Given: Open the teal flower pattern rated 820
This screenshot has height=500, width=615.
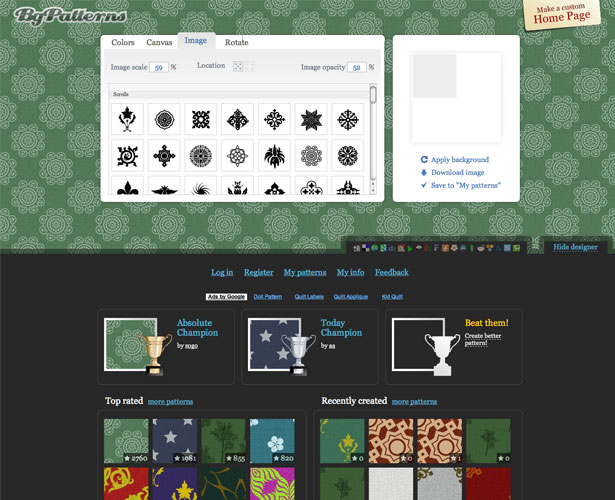Looking at the screenshot, I should 272,441.
